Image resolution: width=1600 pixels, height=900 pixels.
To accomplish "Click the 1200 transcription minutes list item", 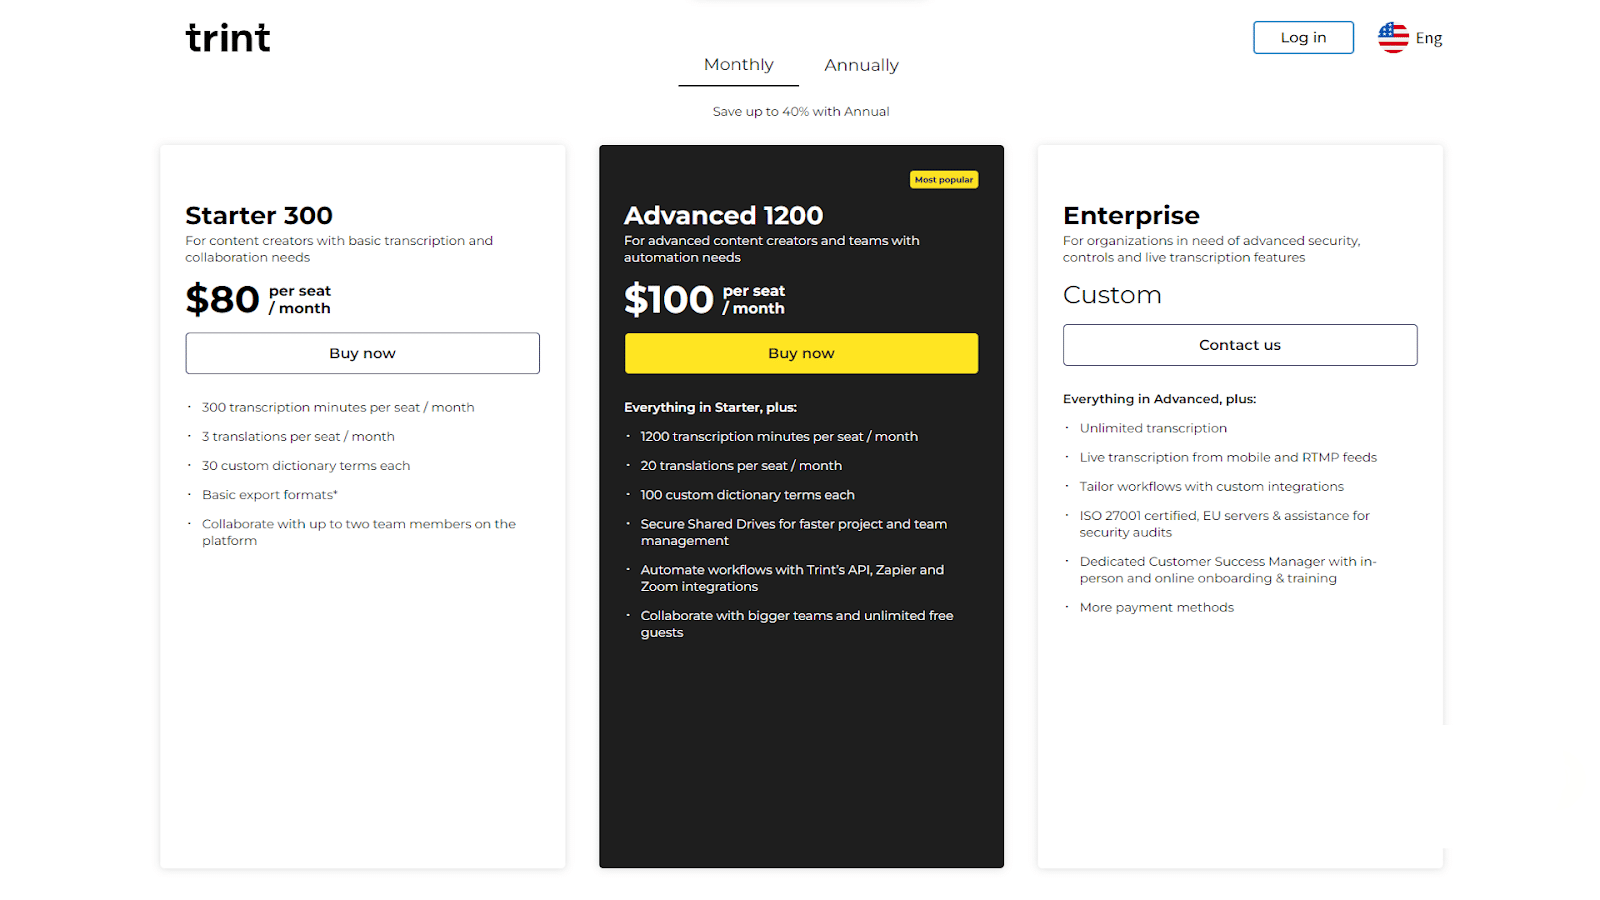I will coord(779,436).
